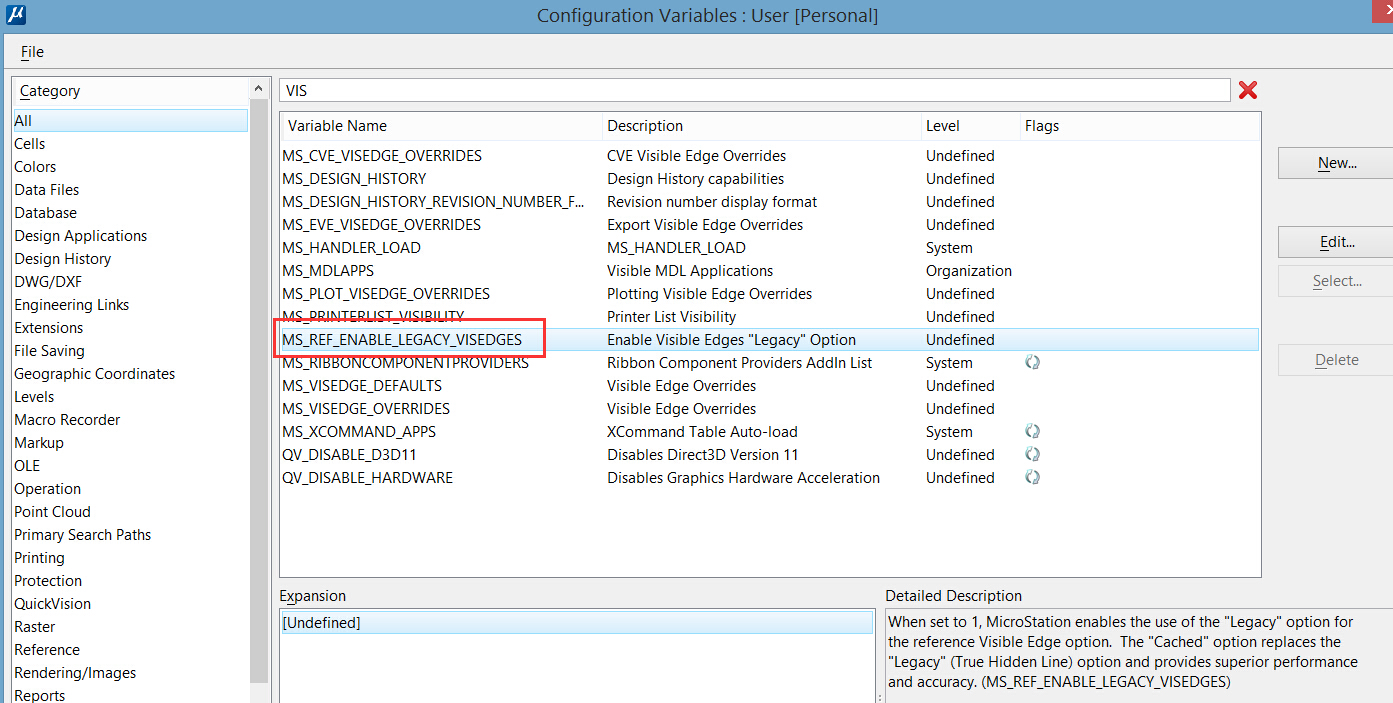Select the OLE category
The height and width of the screenshot is (703, 1393).
click(x=27, y=466)
